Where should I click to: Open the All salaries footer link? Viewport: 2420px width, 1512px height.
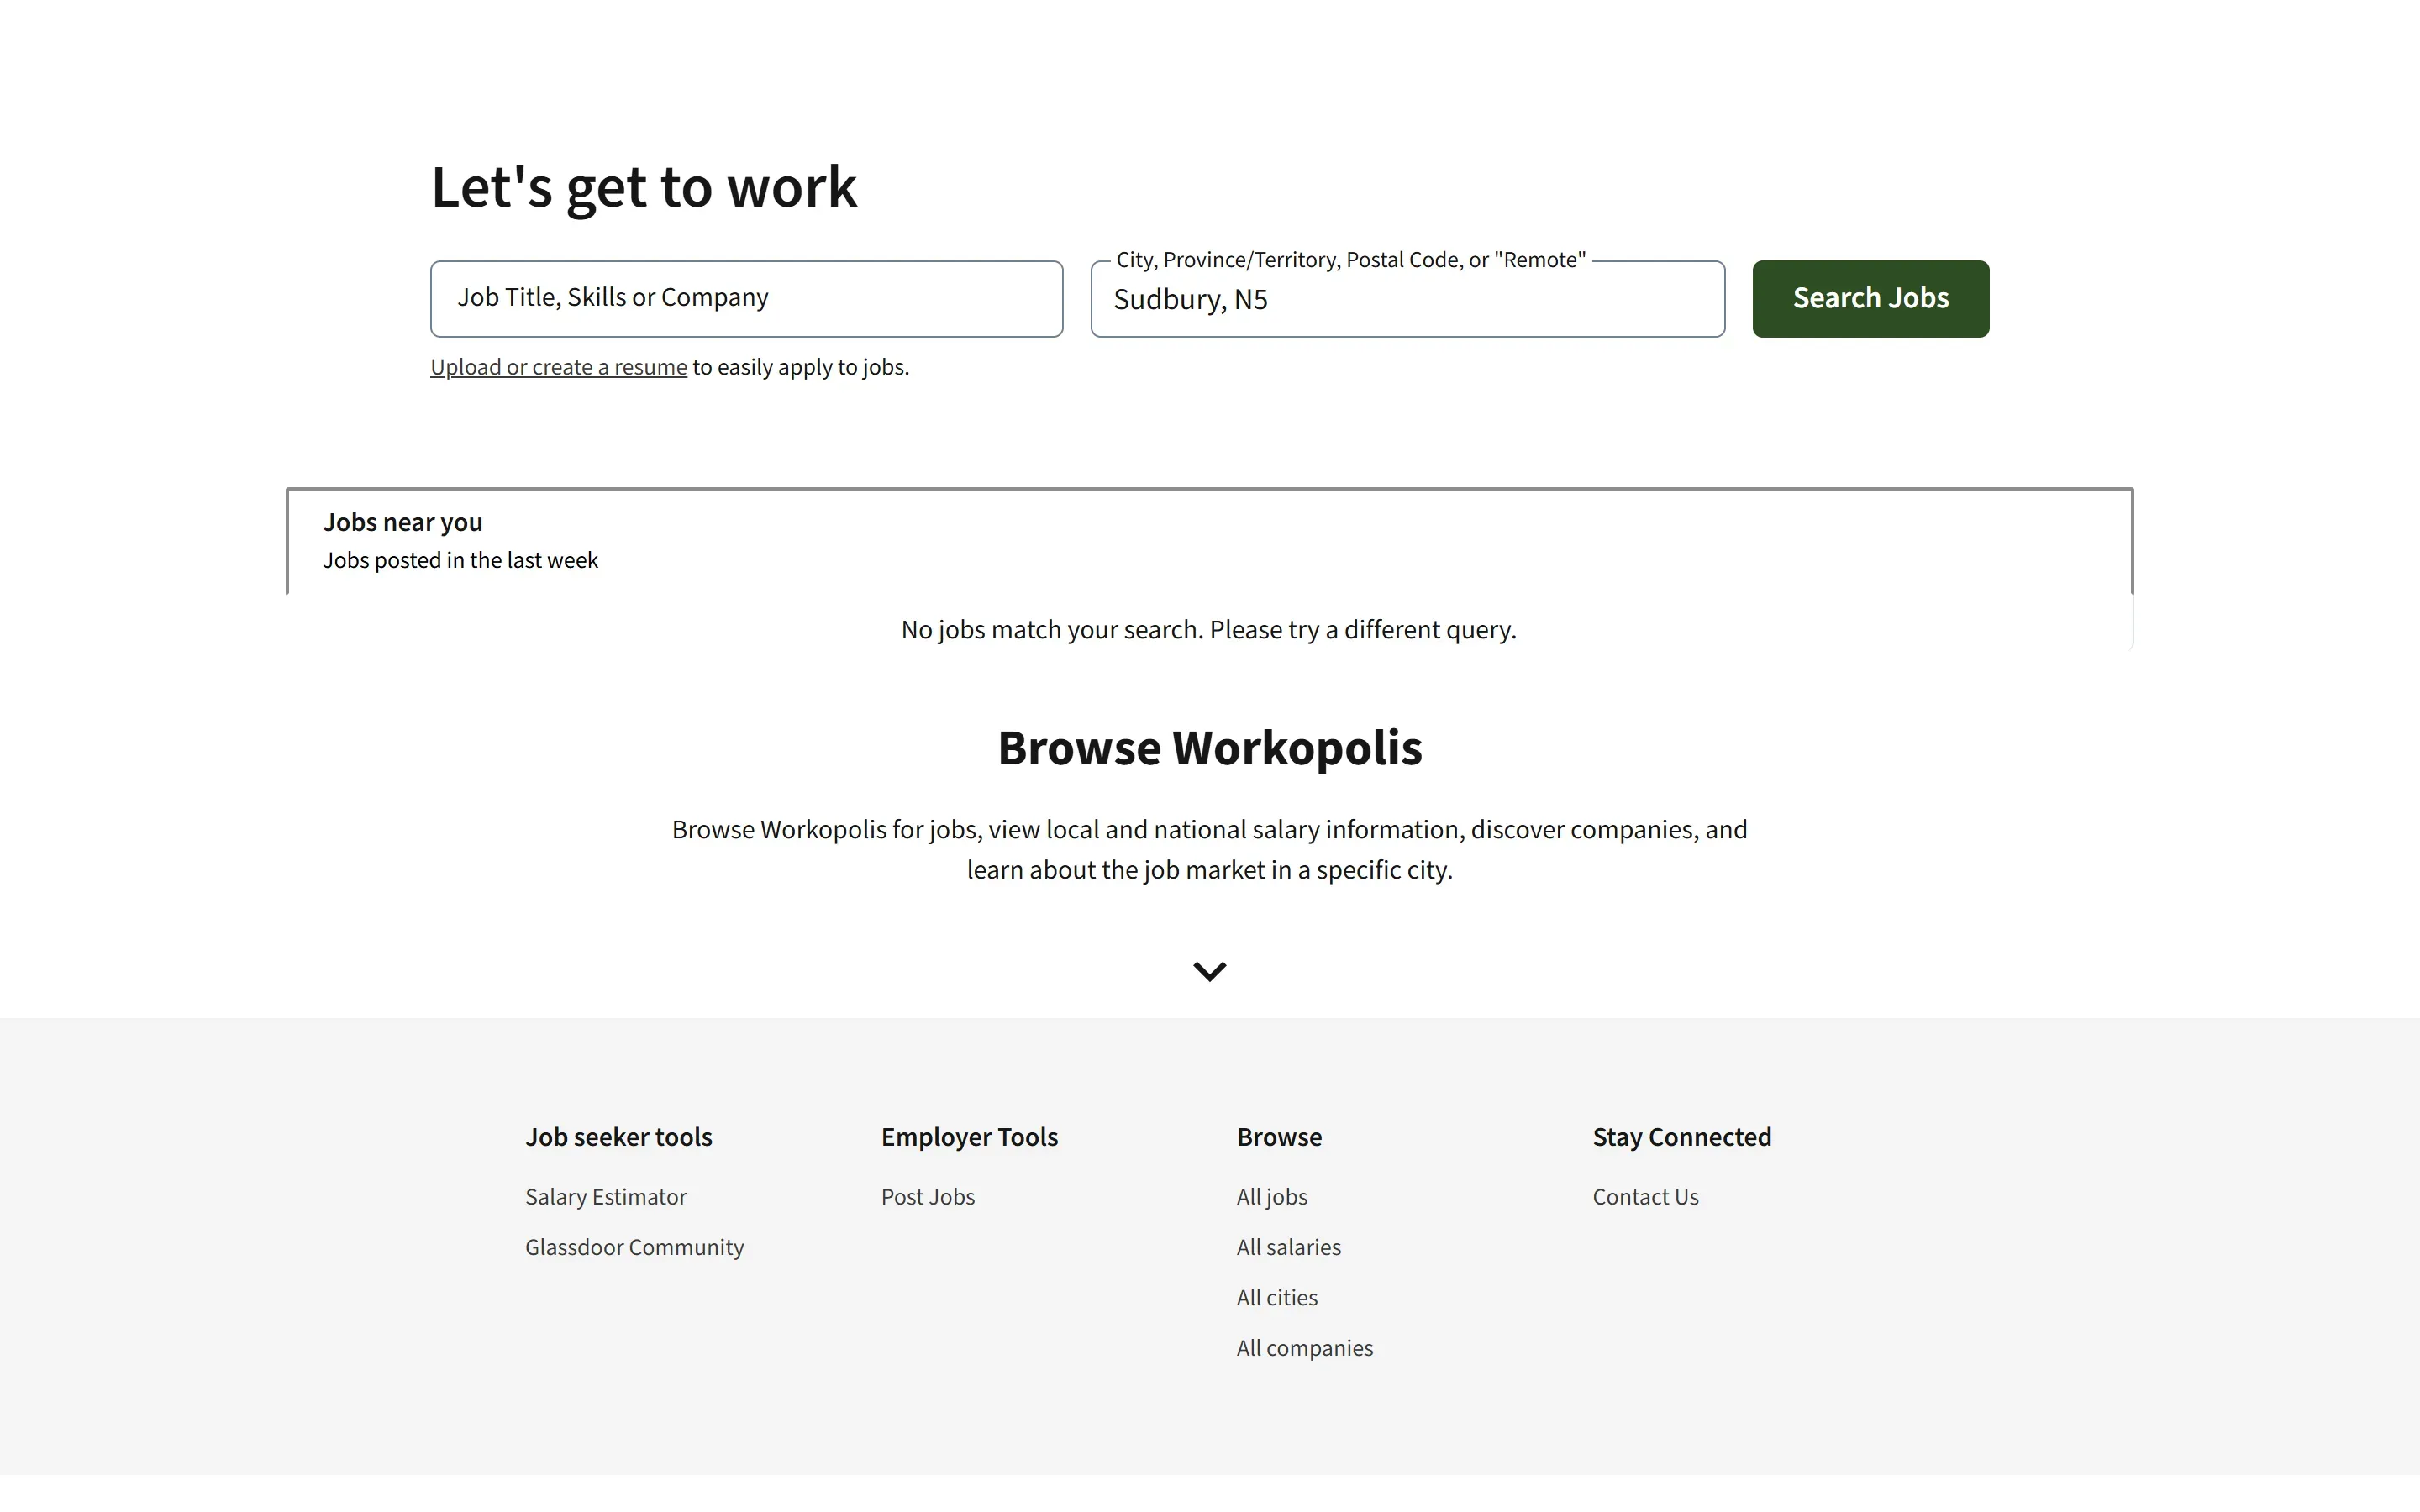pos(1289,1247)
